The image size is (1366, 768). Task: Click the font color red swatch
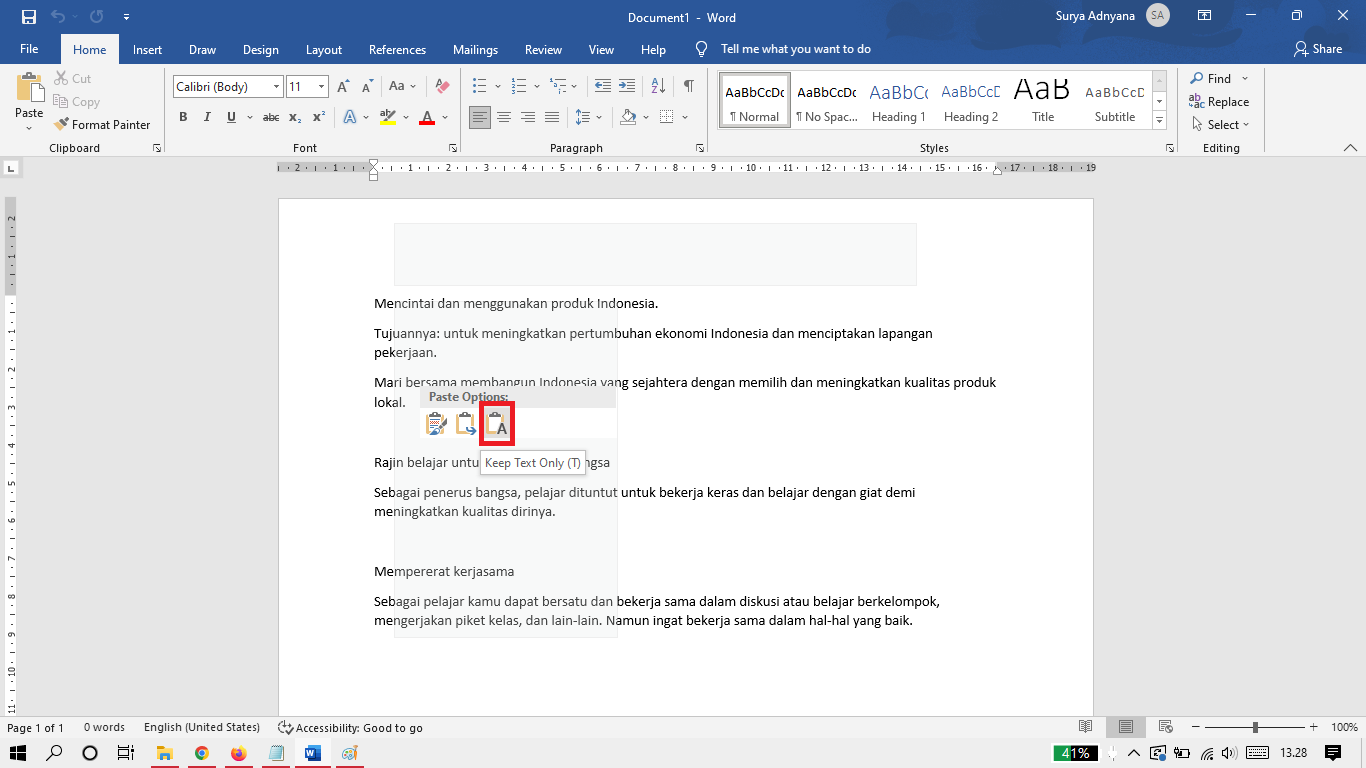(x=427, y=117)
